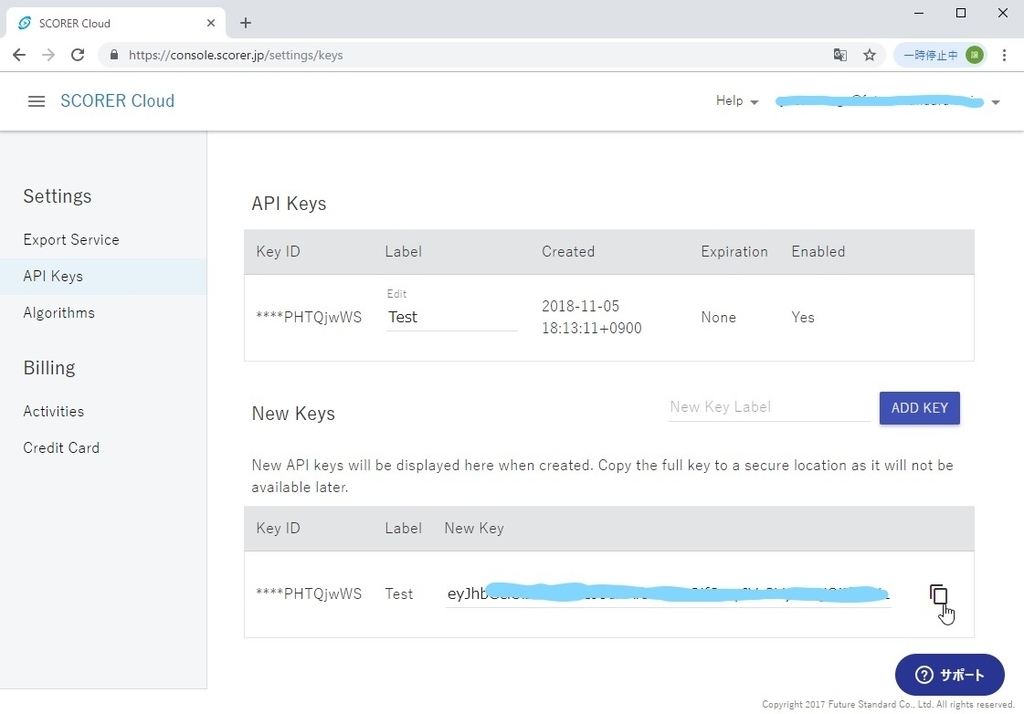Open the Google Translate page option

click(x=840, y=55)
